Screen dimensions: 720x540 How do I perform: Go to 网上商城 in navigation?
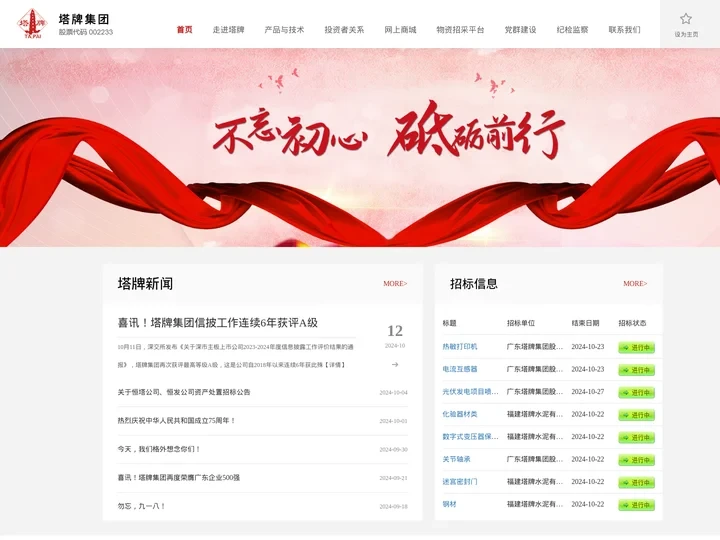pos(400,30)
